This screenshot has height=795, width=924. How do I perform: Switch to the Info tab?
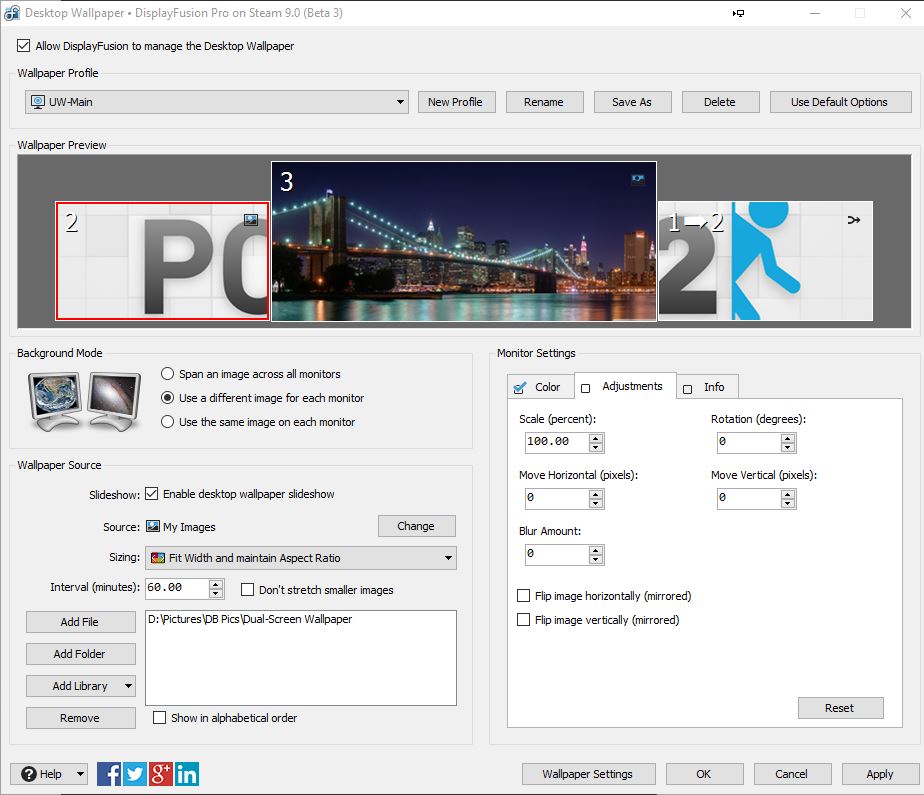[706, 387]
